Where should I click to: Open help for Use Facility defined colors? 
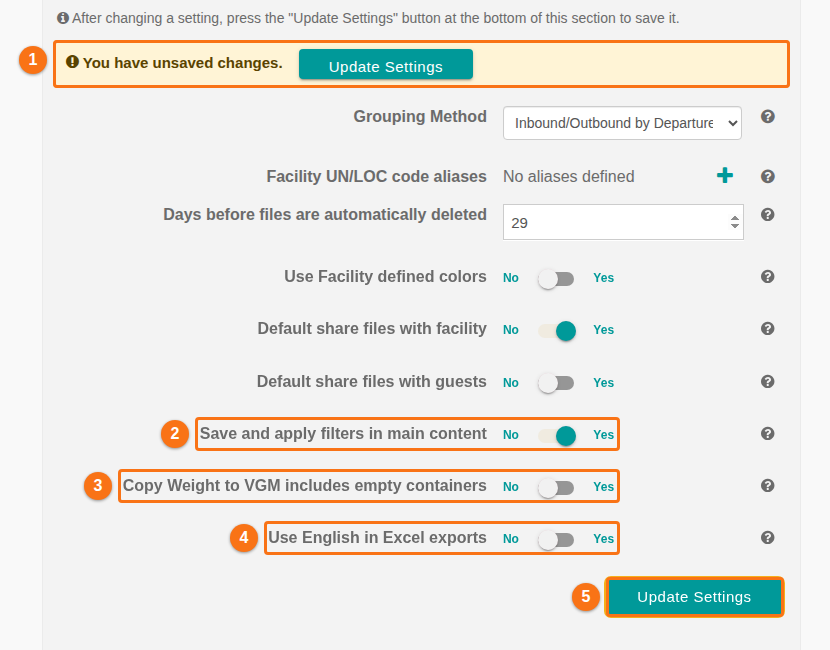(x=768, y=276)
